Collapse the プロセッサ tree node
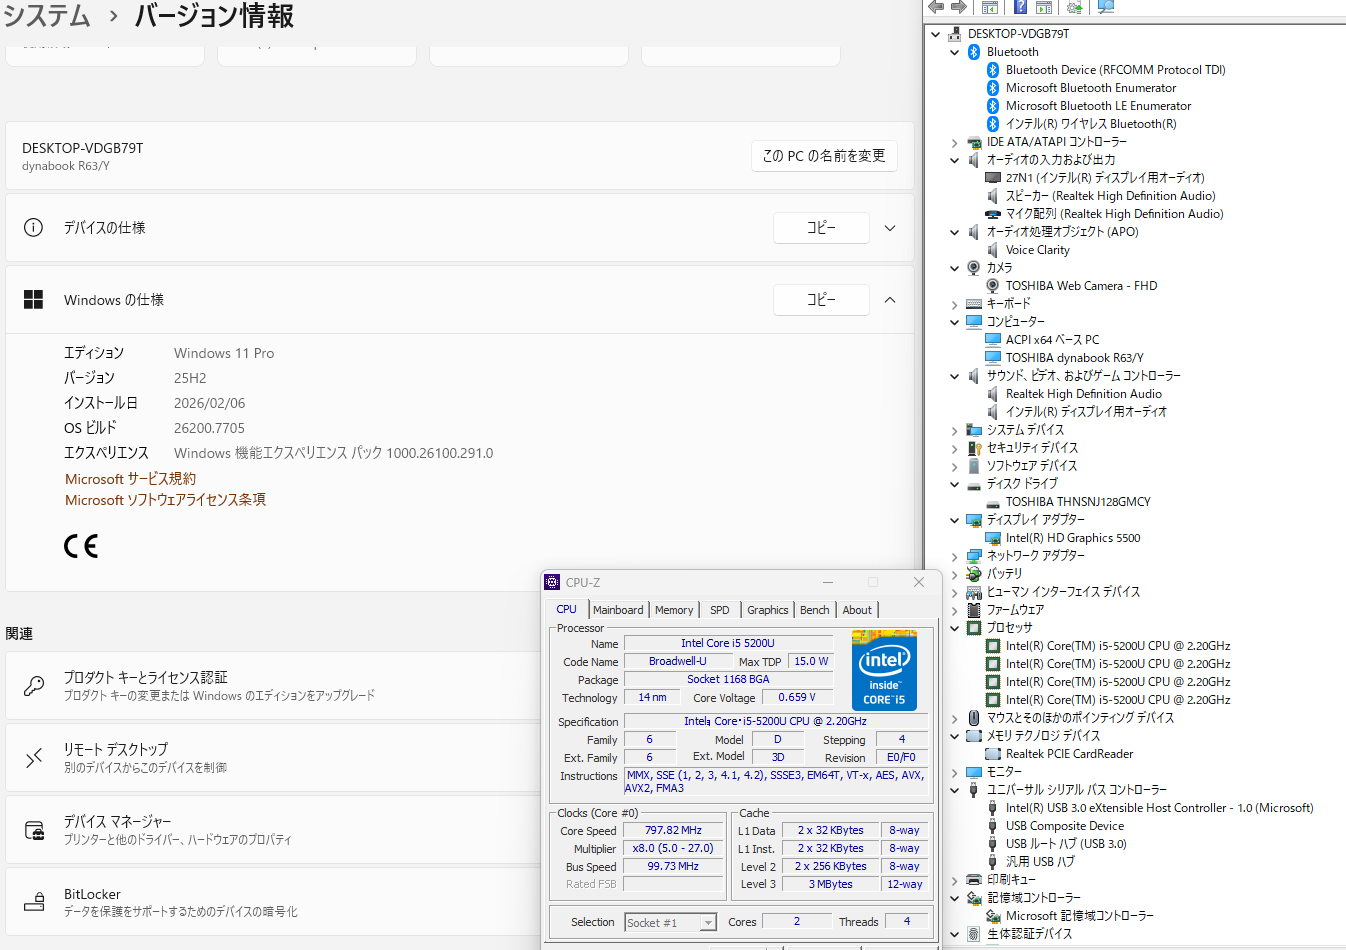The image size is (1346, 950). point(955,628)
